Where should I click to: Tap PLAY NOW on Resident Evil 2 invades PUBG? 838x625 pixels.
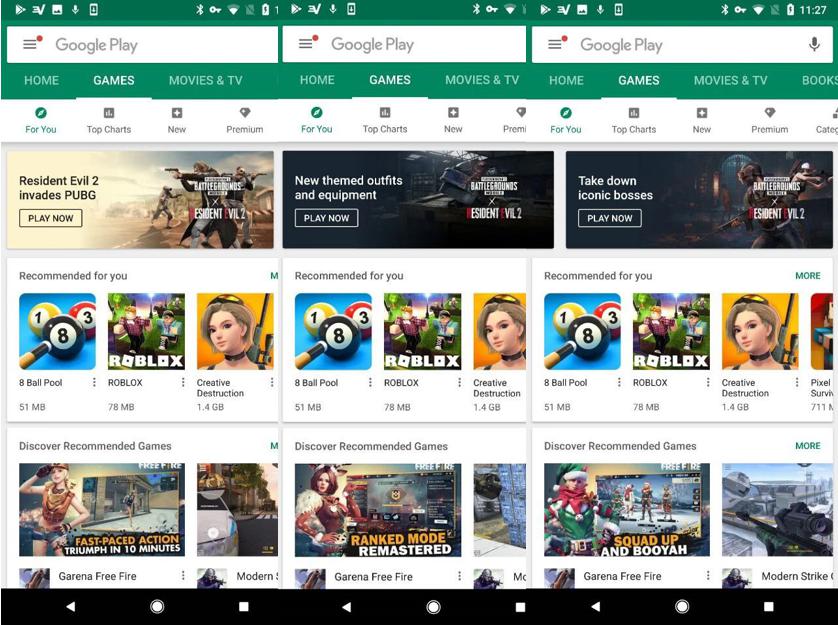[x=51, y=218]
